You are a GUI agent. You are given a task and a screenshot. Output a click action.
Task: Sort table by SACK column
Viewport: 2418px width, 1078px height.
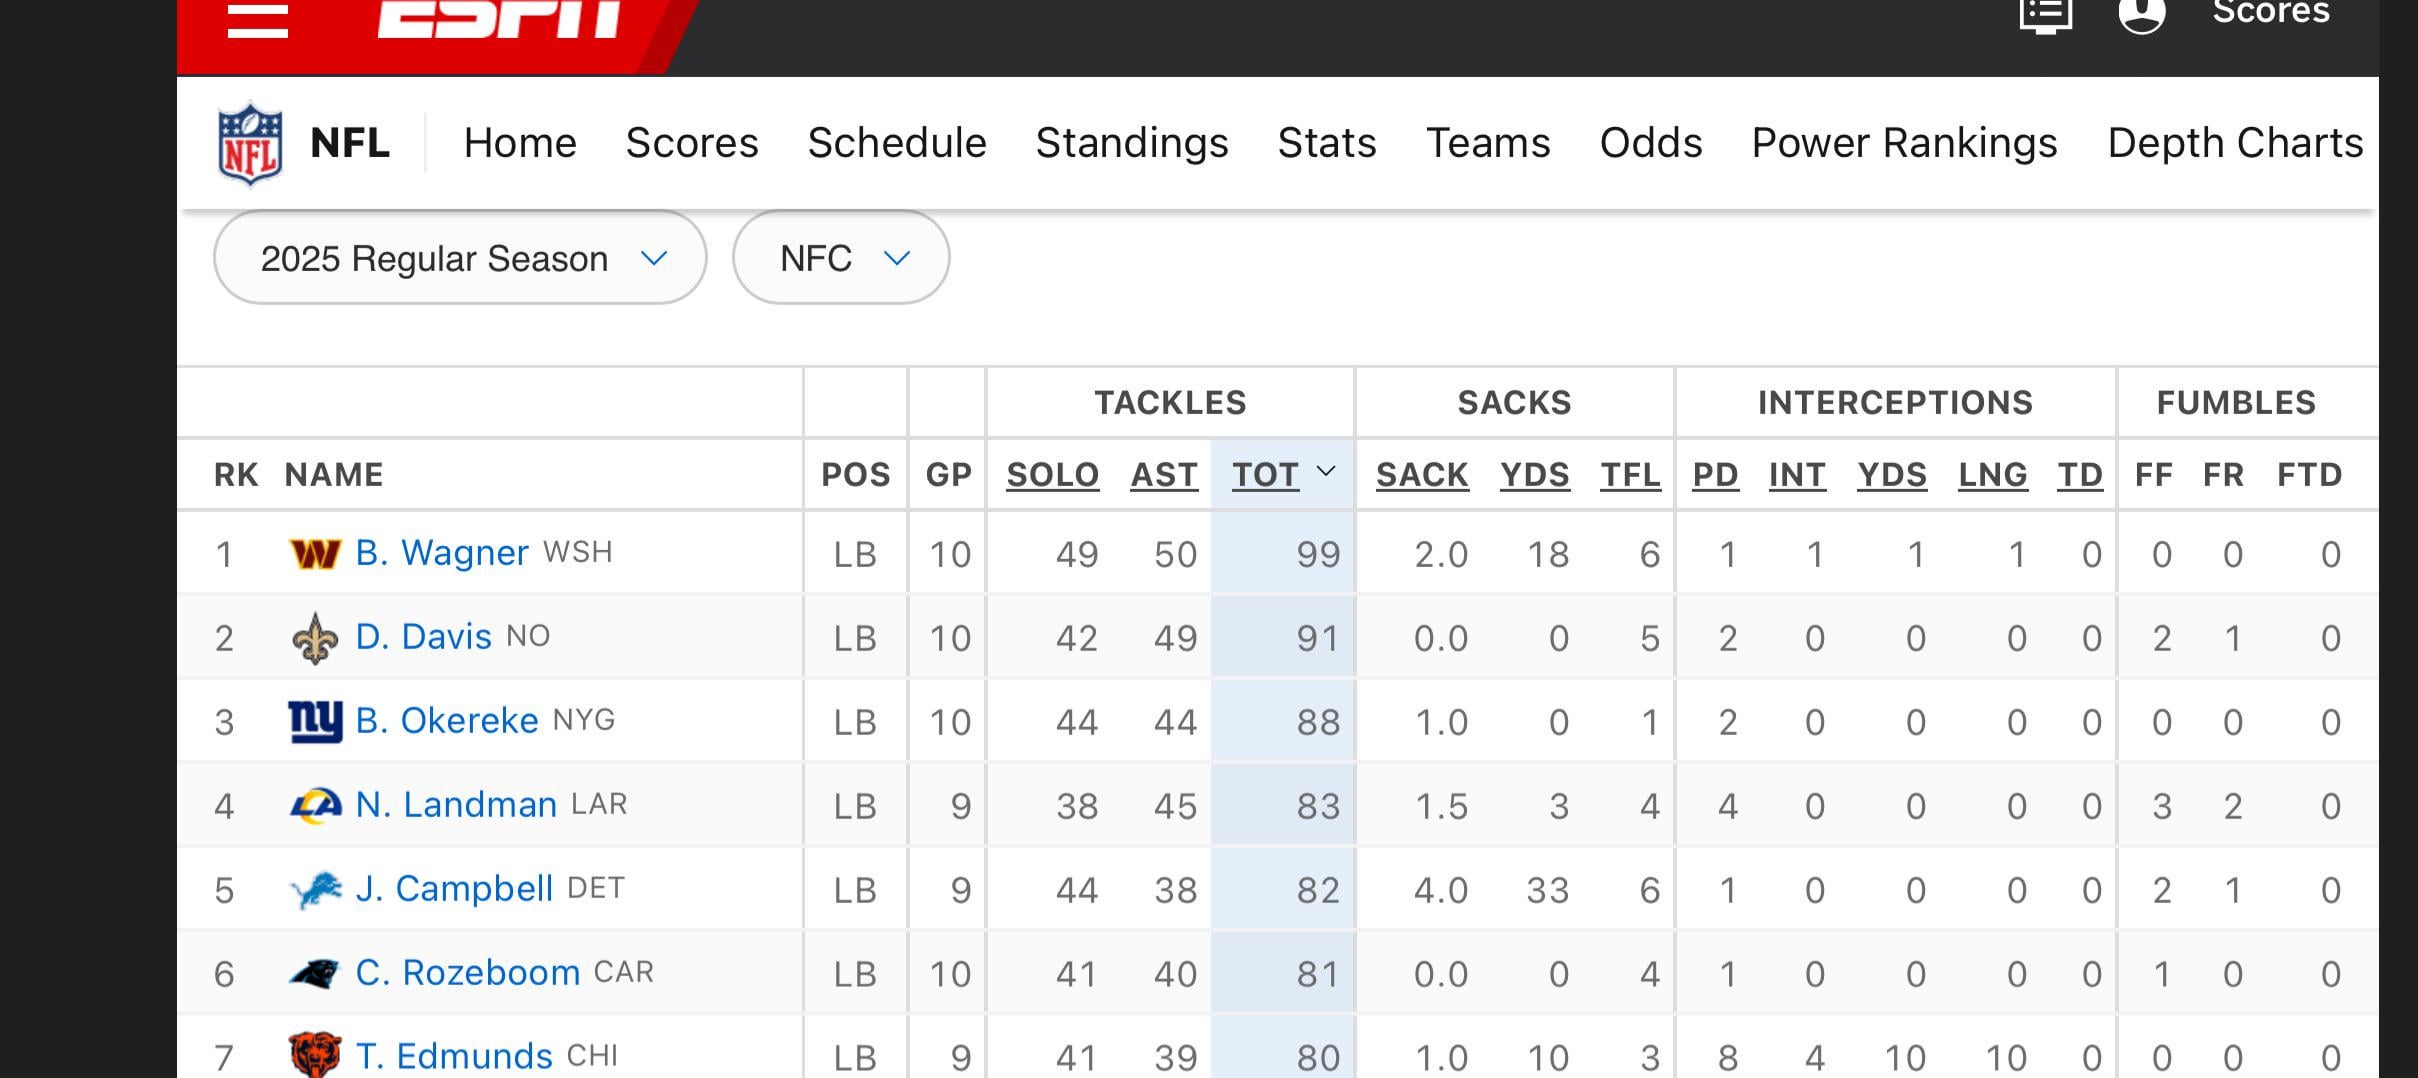(1422, 474)
